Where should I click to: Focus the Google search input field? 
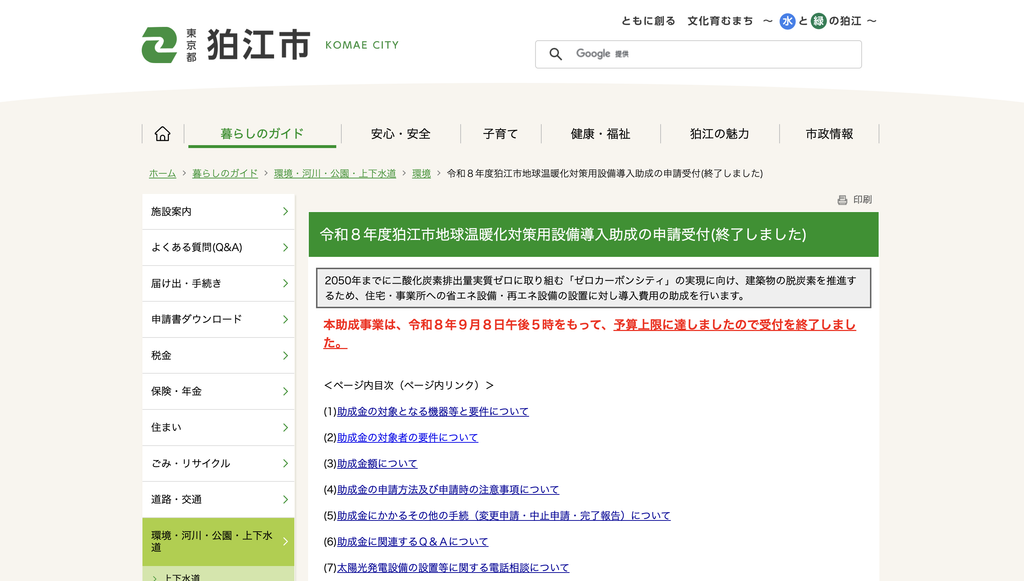click(x=698, y=54)
